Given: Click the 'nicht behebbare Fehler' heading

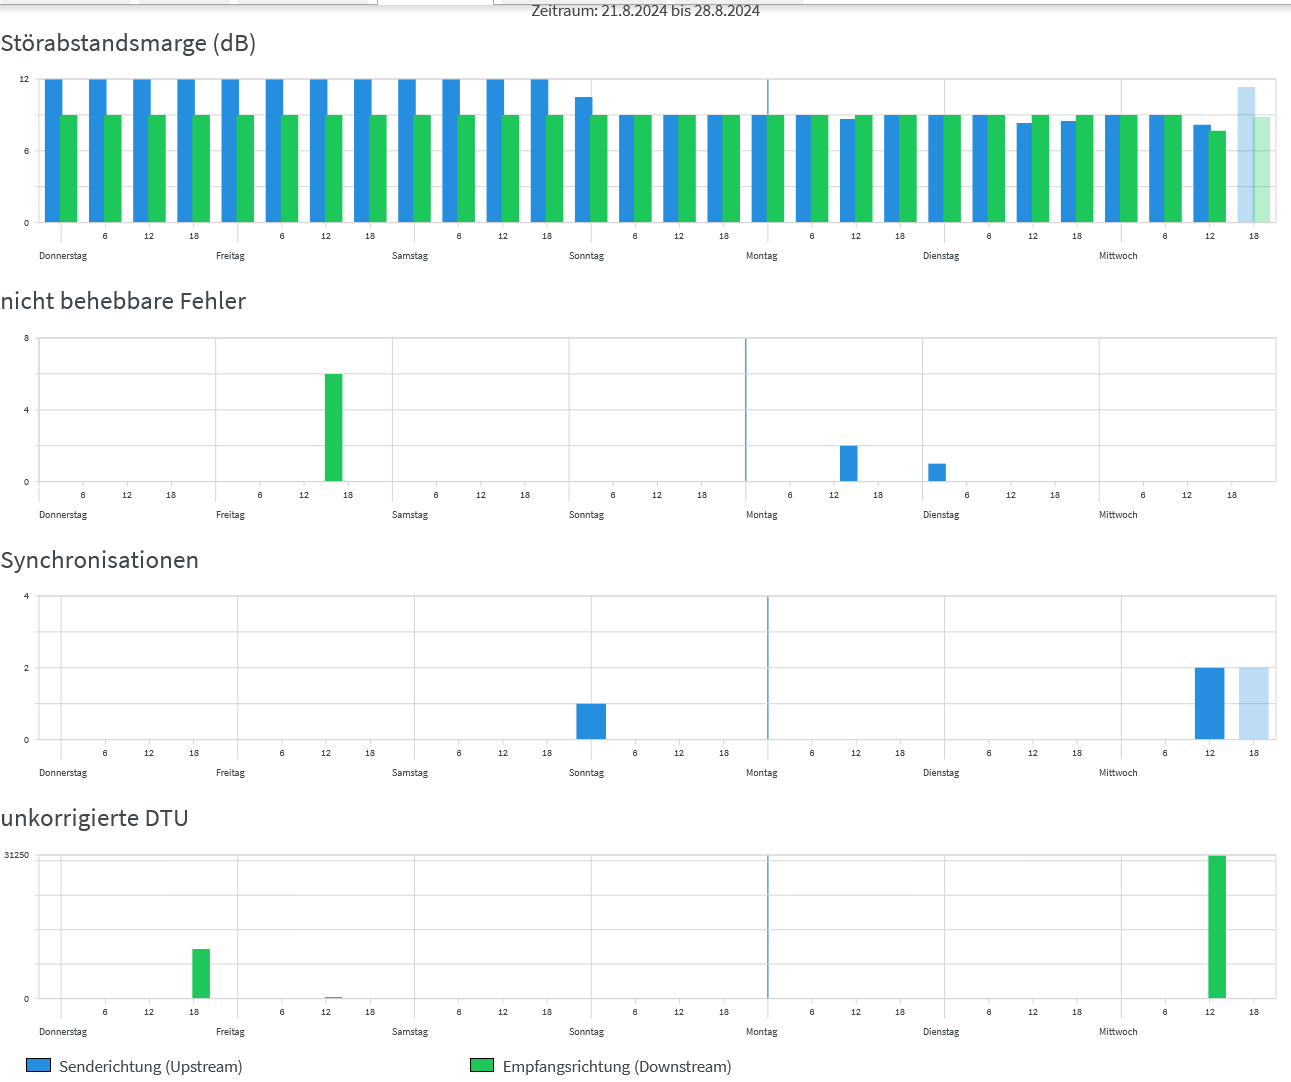Looking at the screenshot, I should [x=123, y=301].
